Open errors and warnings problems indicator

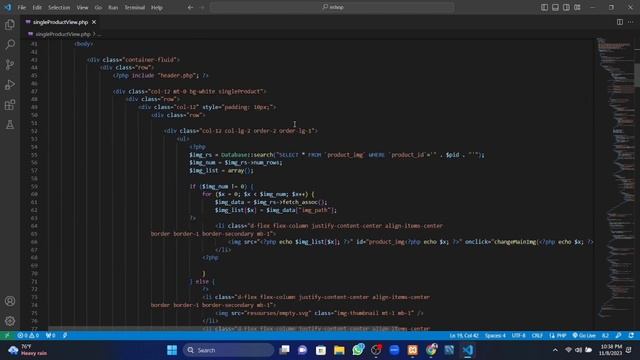tap(28, 336)
